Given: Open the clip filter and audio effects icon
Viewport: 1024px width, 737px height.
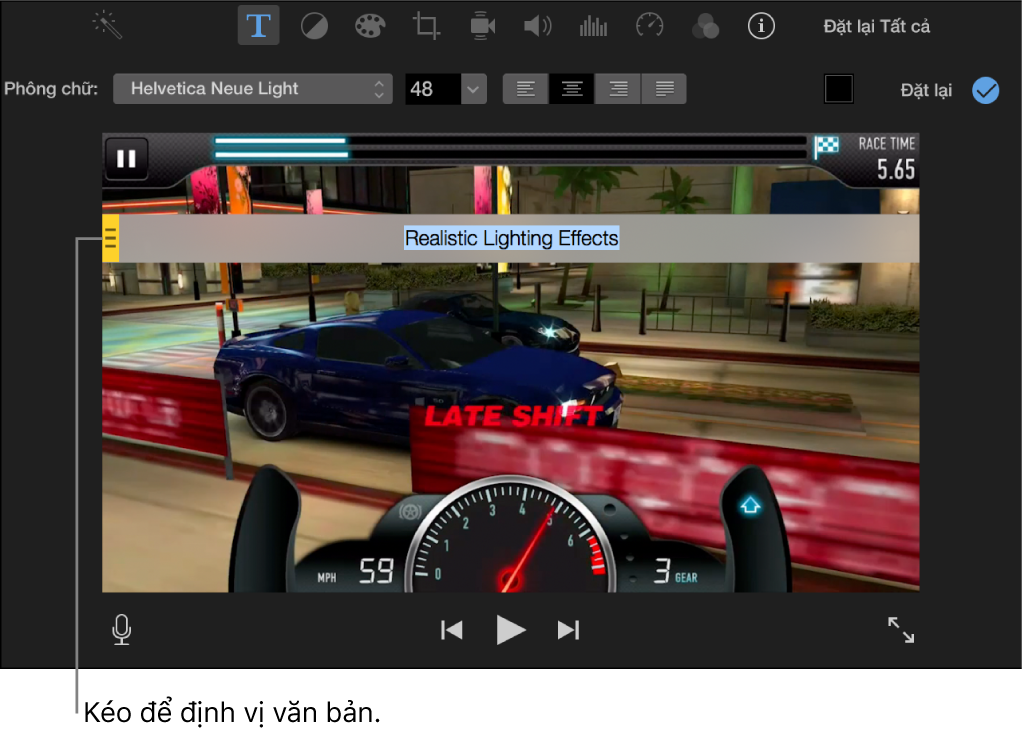Looking at the screenshot, I should click(x=706, y=26).
